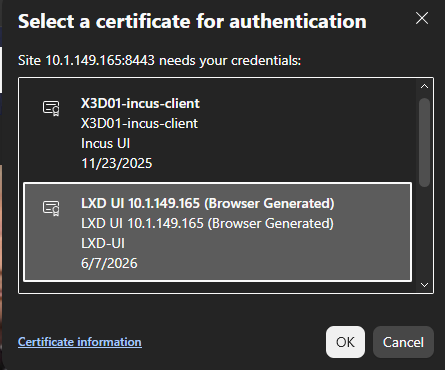This screenshot has width=445, height=370.
Task: Click the certificate icon beside LXD UI entry
Action: [51, 208]
